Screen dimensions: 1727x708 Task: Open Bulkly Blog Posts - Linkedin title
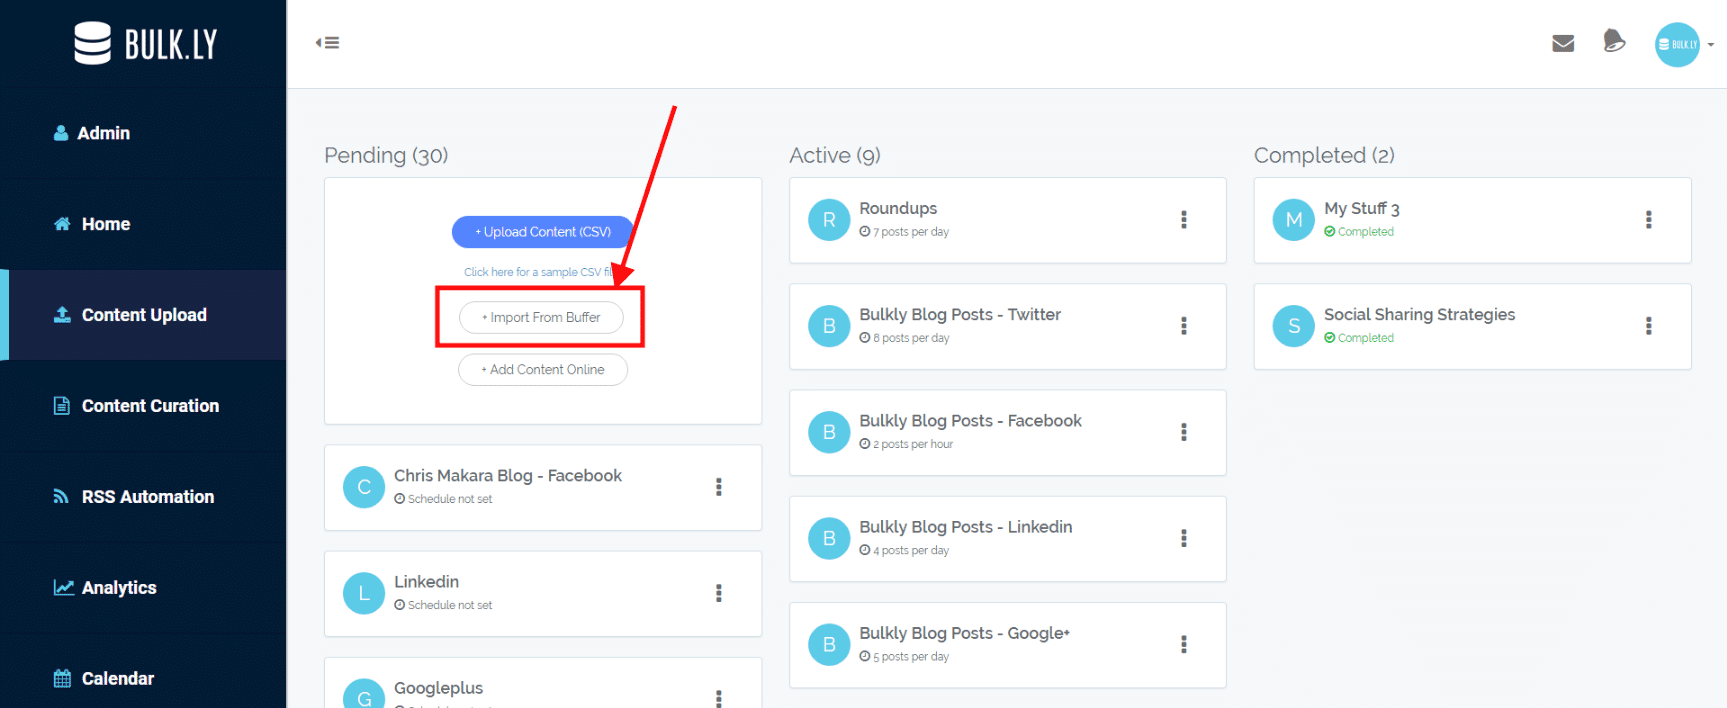[x=966, y=527]
